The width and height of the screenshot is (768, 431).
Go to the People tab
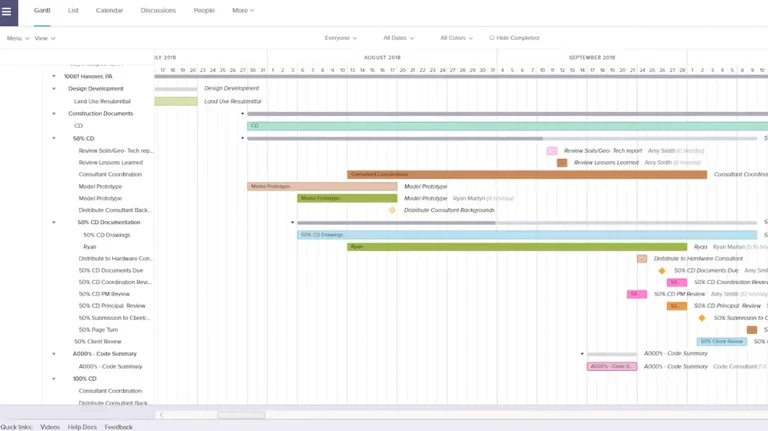click(204, 10)
